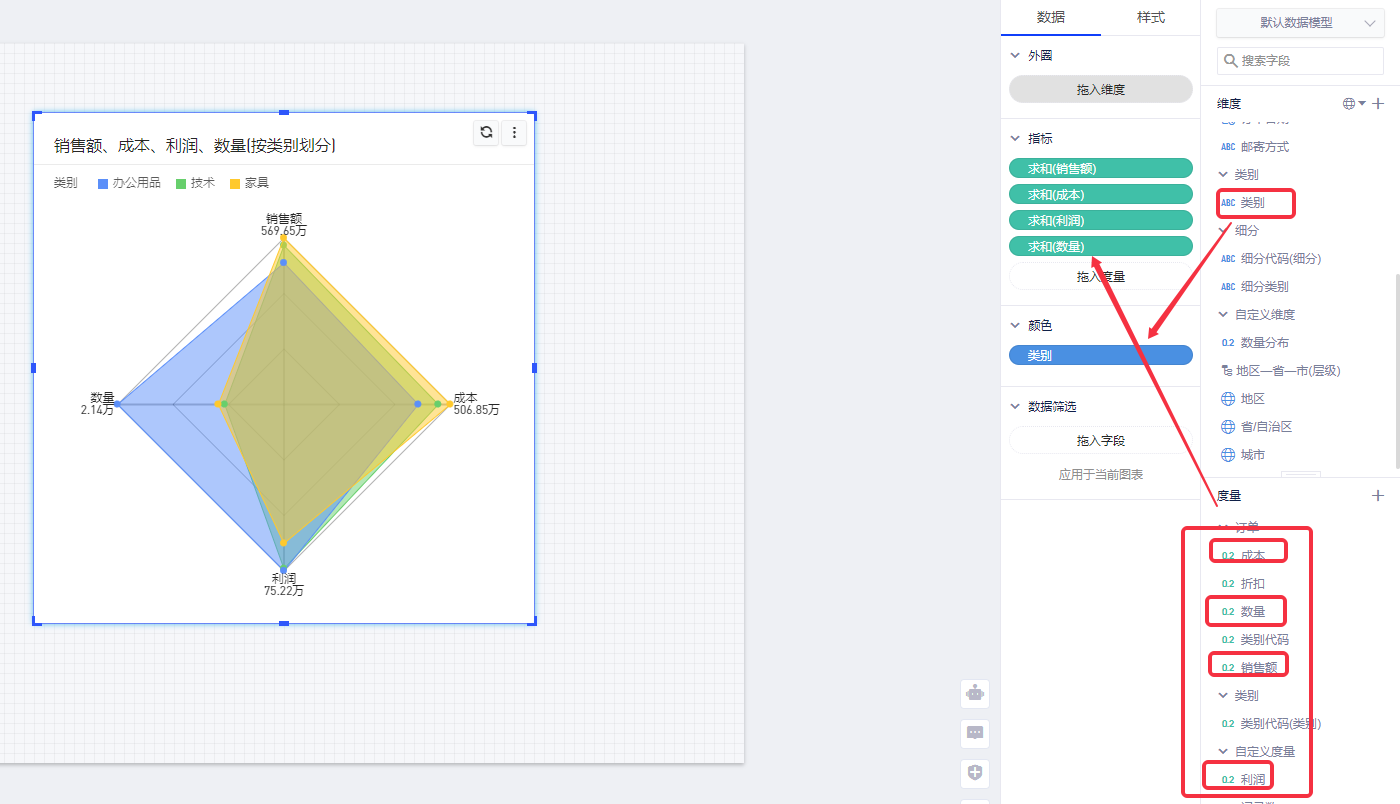The image size is (1400, 804).
Task: Open the chat message icon
Action: [x=975, y=733]
